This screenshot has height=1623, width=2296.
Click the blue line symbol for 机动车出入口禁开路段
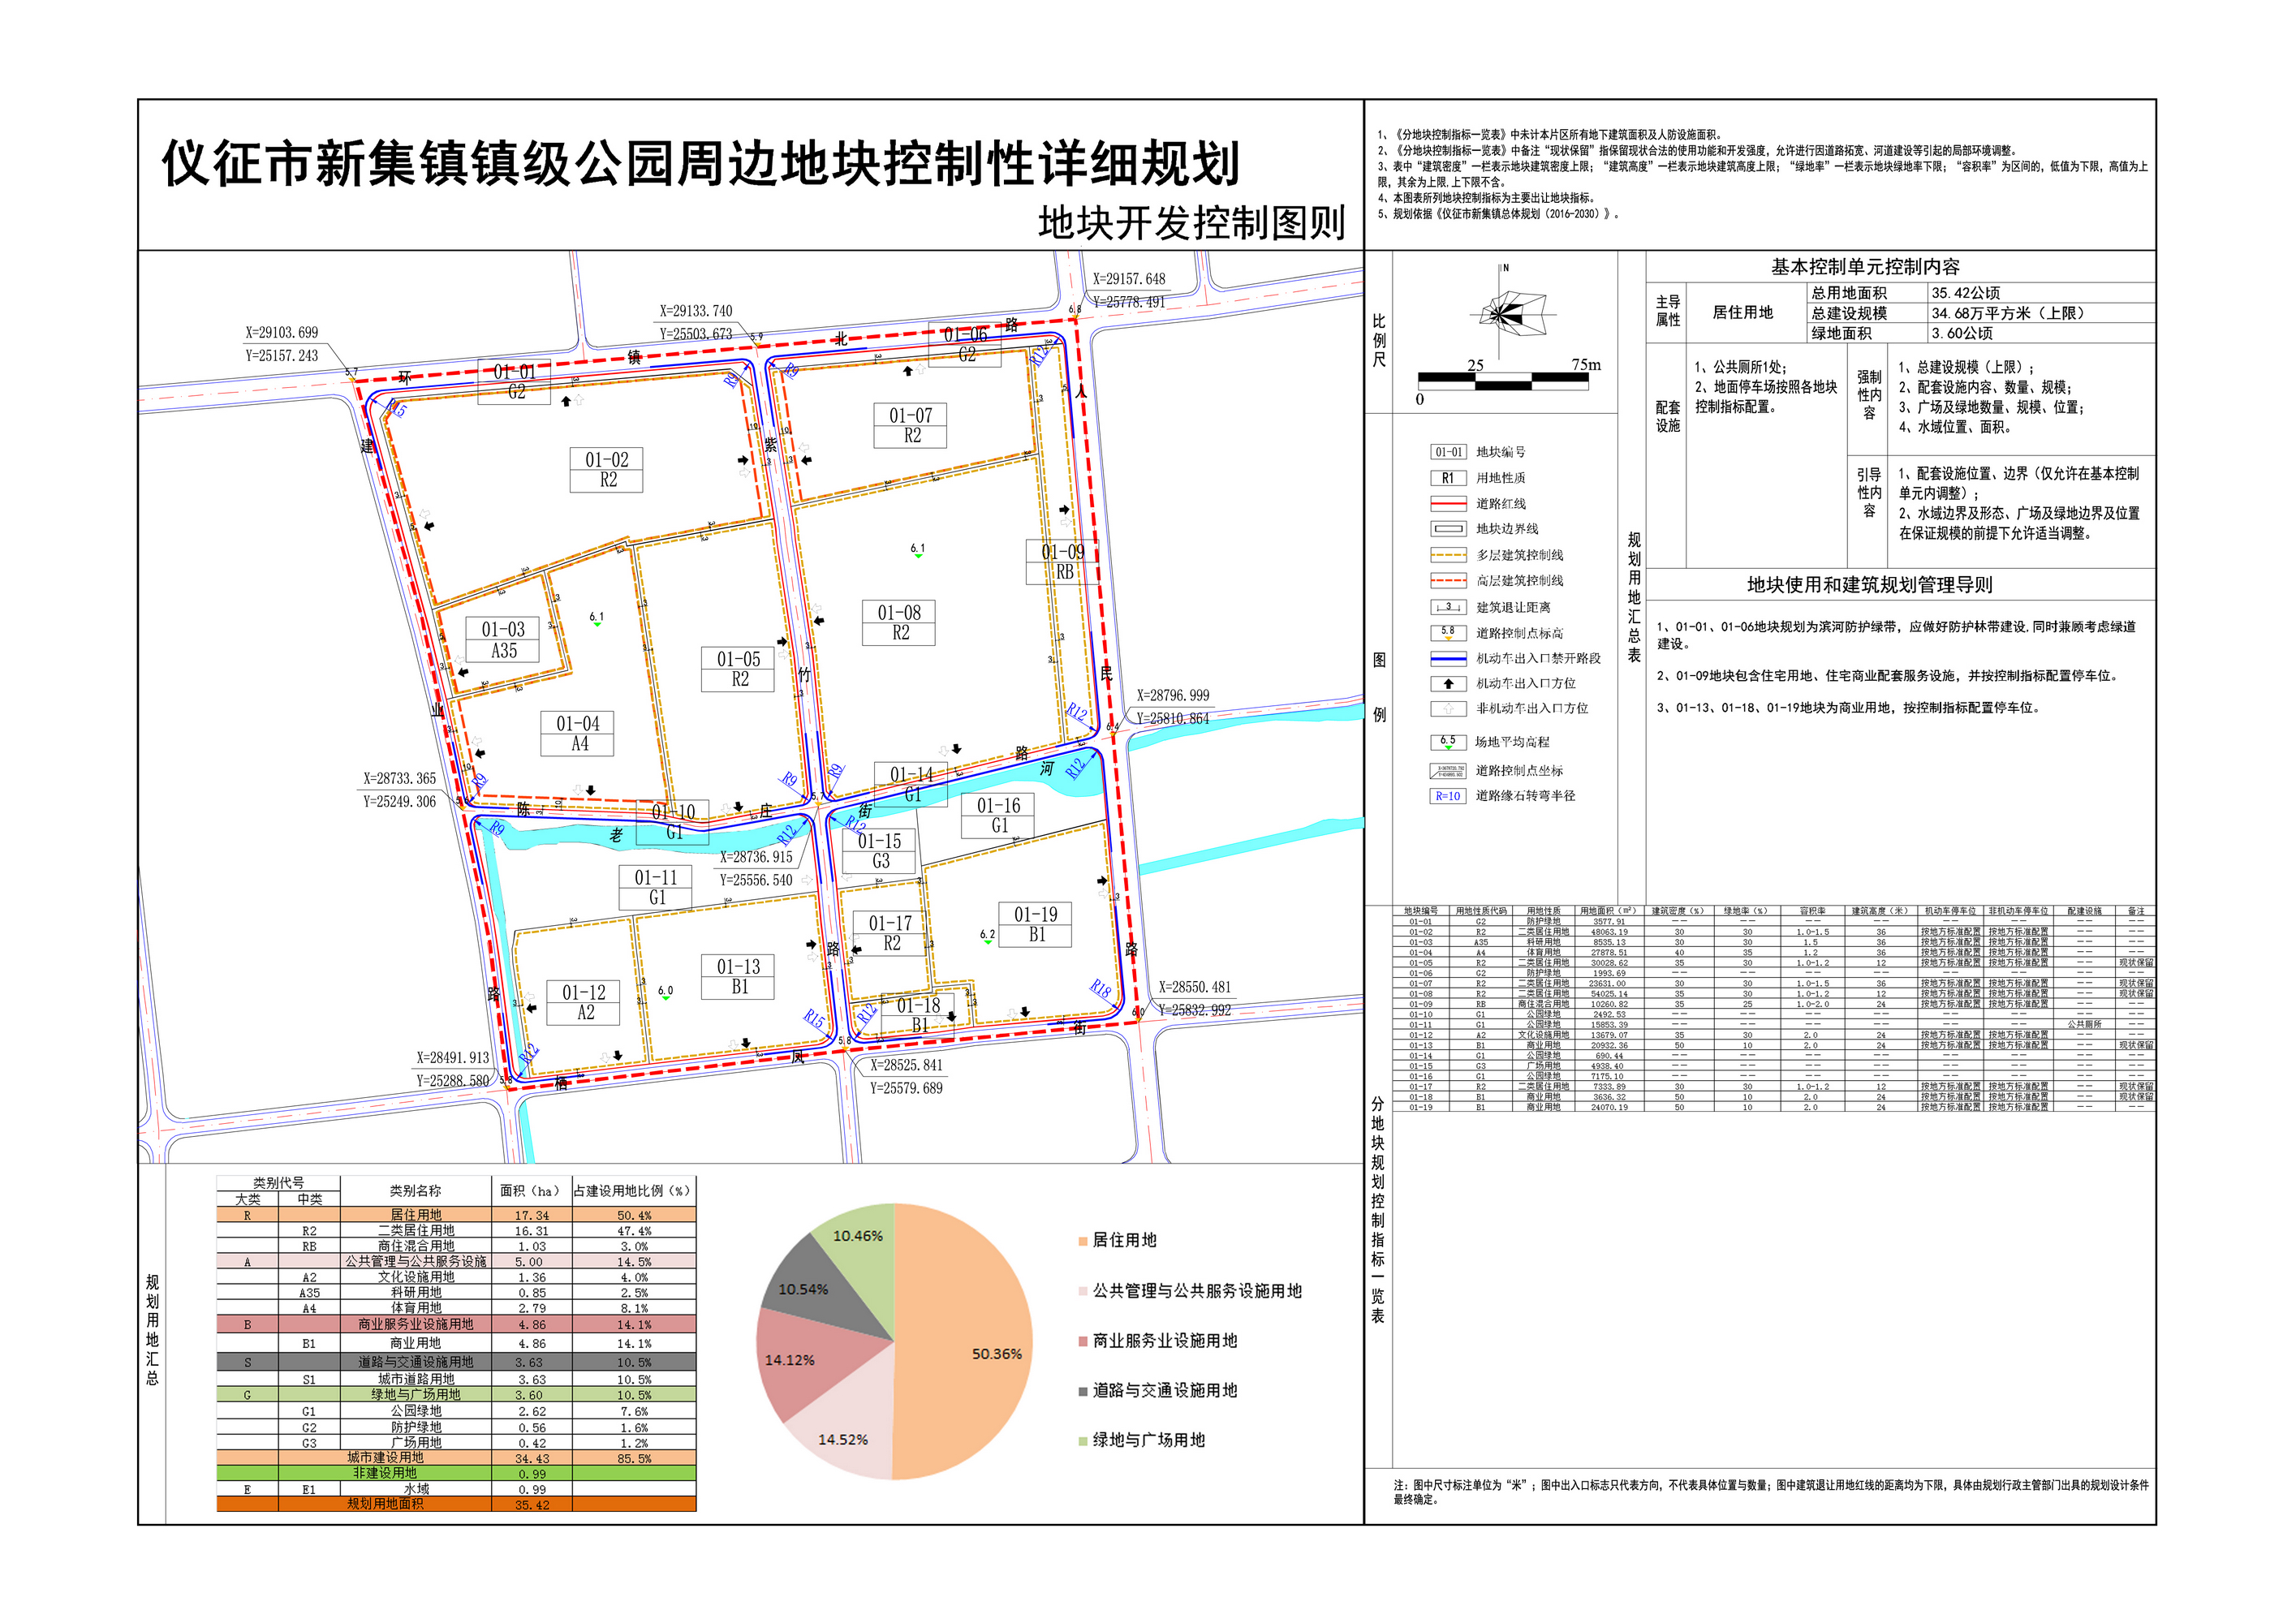pos(1448,659)
